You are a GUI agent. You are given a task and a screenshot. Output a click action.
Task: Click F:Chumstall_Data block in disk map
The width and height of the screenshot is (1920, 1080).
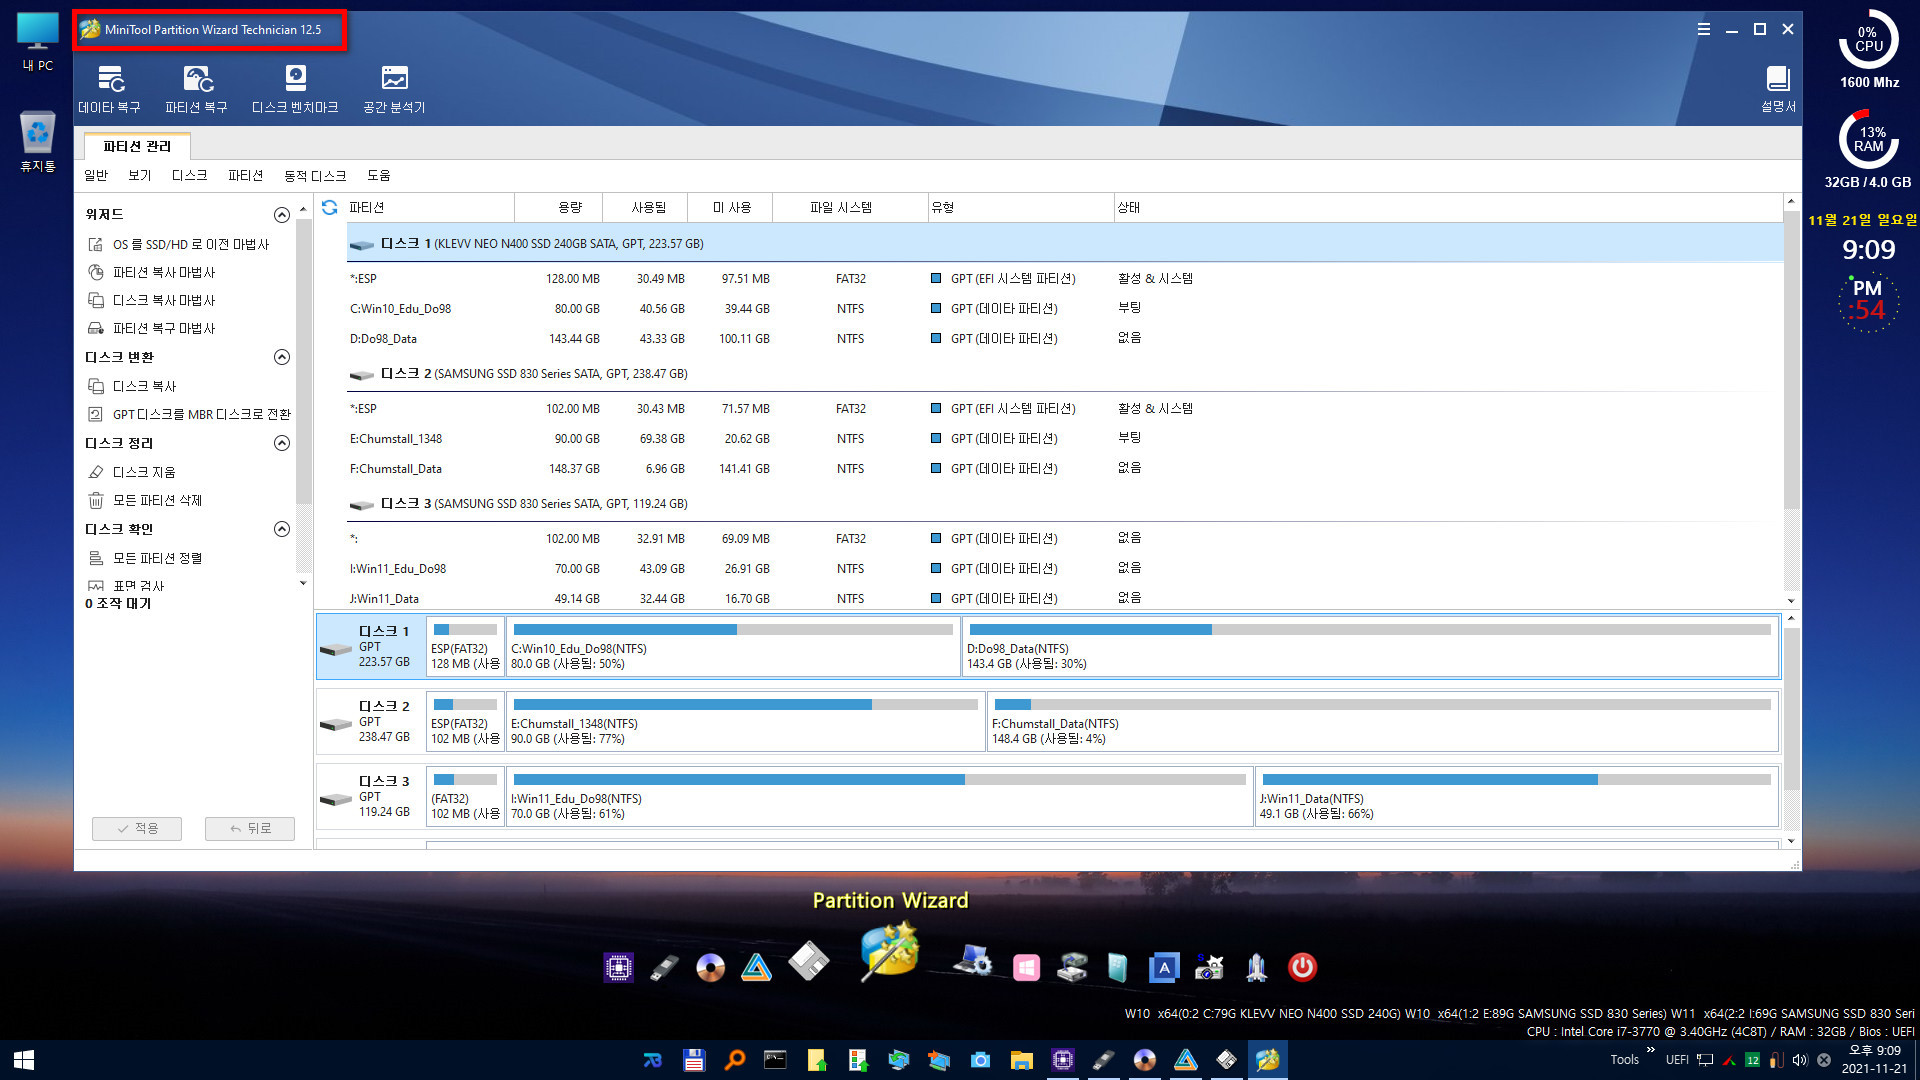click(1383, 722)
